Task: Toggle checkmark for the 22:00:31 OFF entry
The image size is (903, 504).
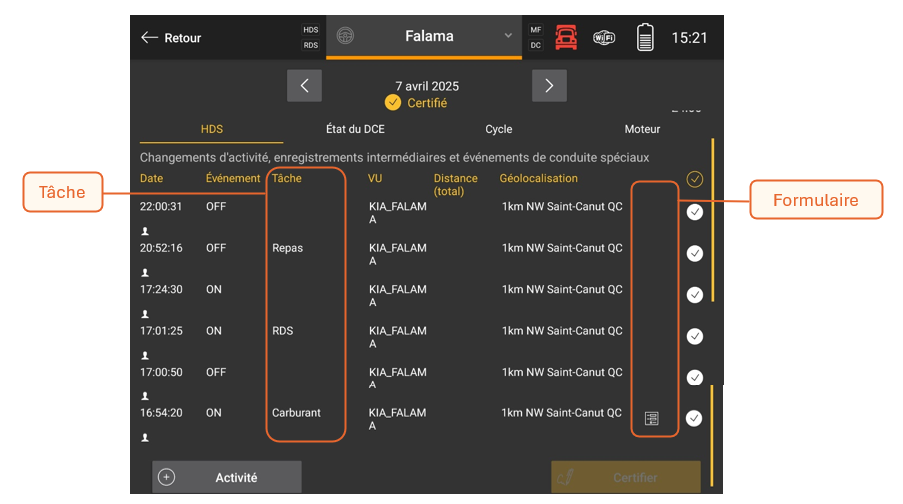Action: (695, 212)
